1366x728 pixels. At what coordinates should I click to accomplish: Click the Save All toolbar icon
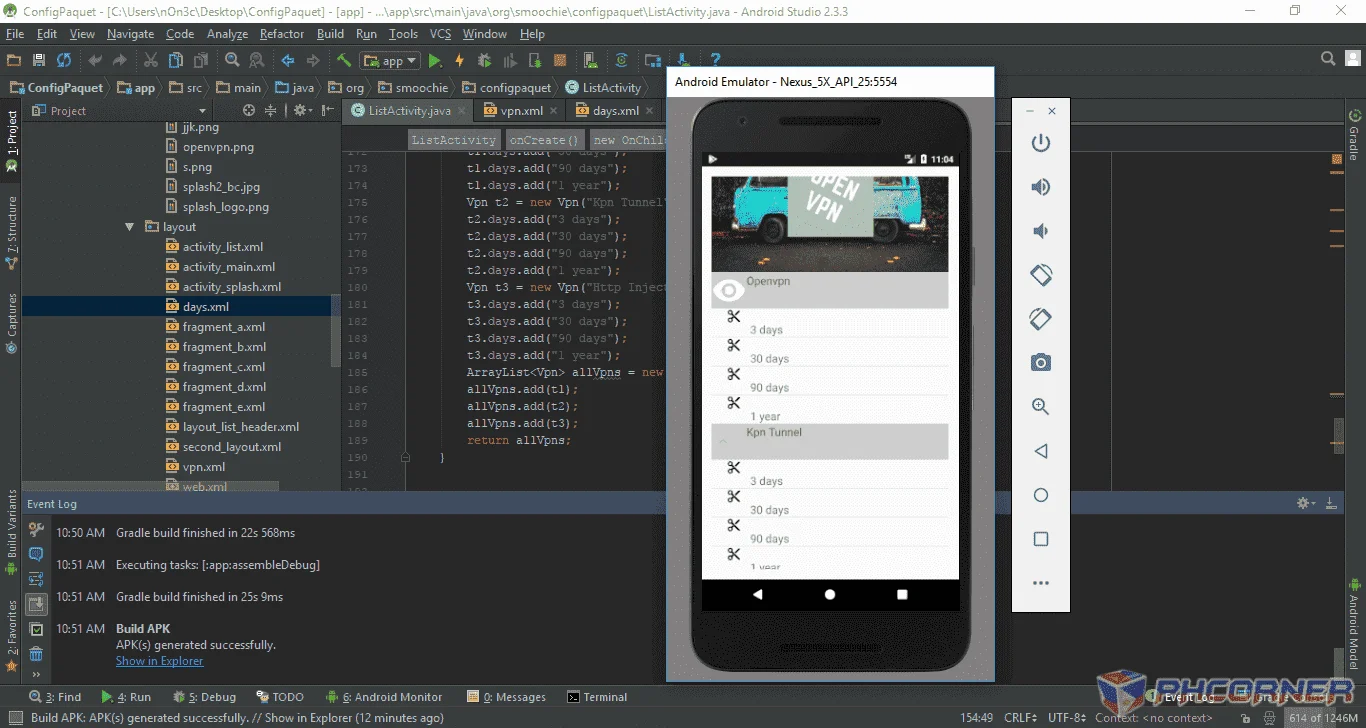point(39,61)
